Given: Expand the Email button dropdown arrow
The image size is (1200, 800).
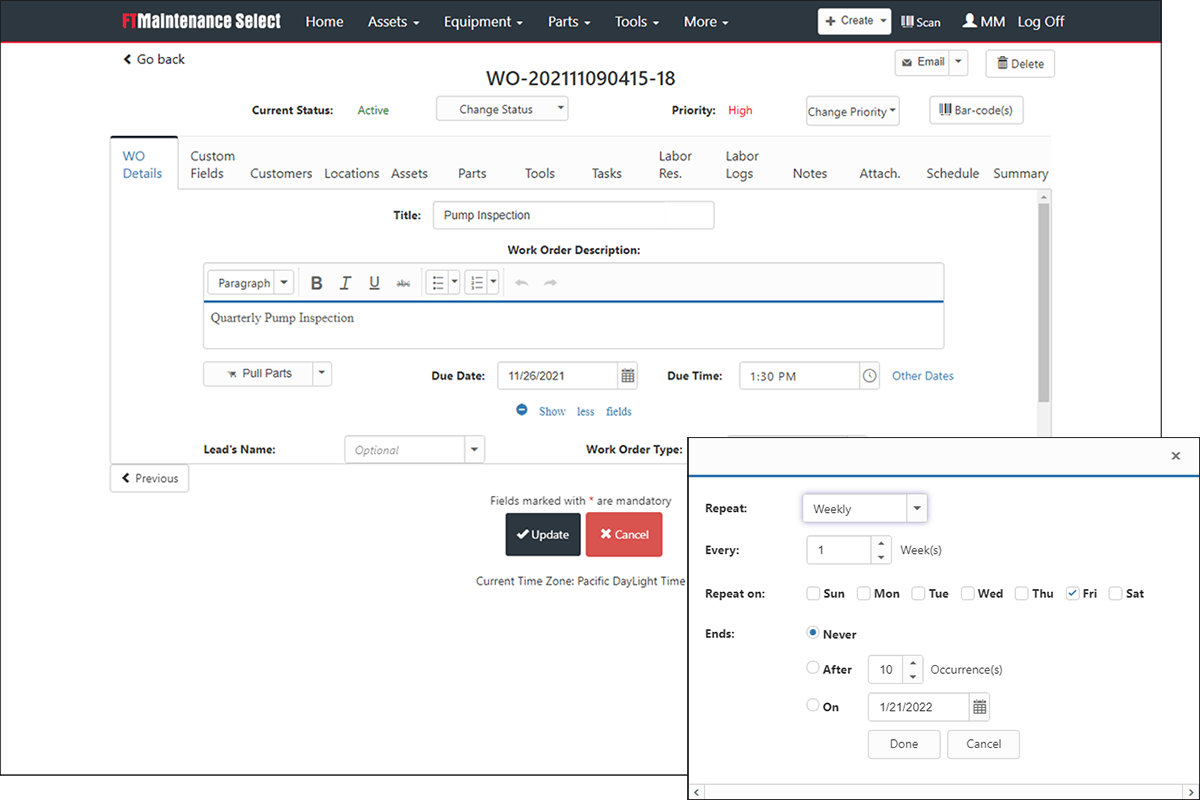Looking at the screenshot, I should (959, 62).
